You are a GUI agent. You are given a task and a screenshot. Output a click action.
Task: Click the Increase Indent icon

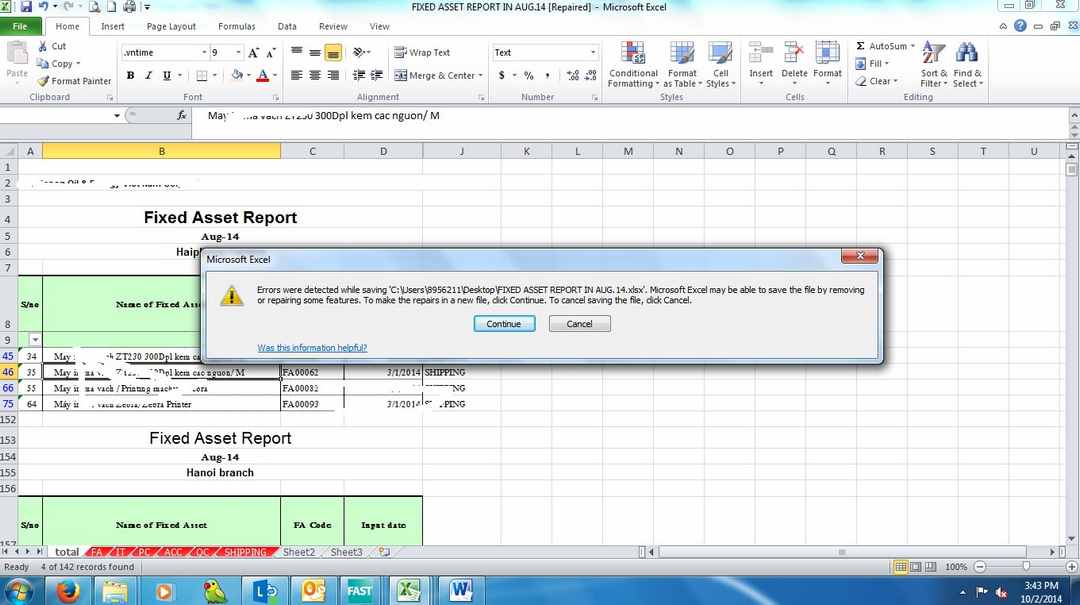(x=377, y=75)
